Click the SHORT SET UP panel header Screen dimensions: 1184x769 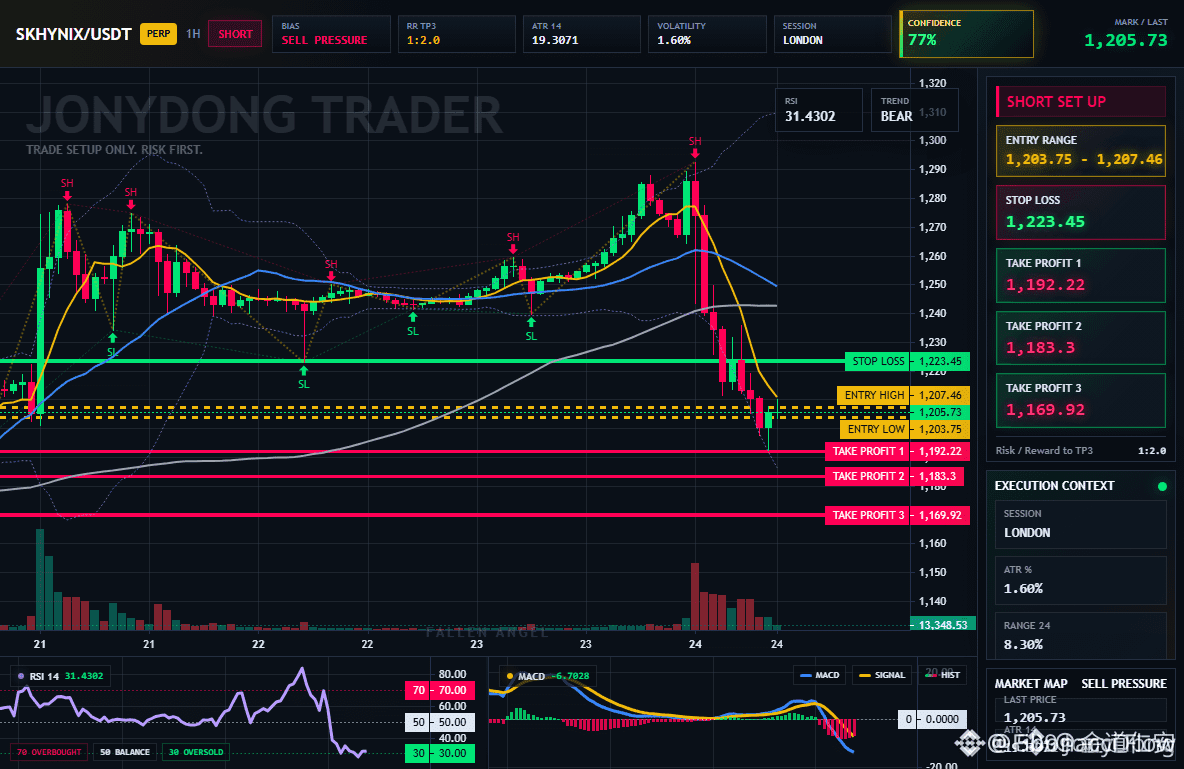point(1081,102)
